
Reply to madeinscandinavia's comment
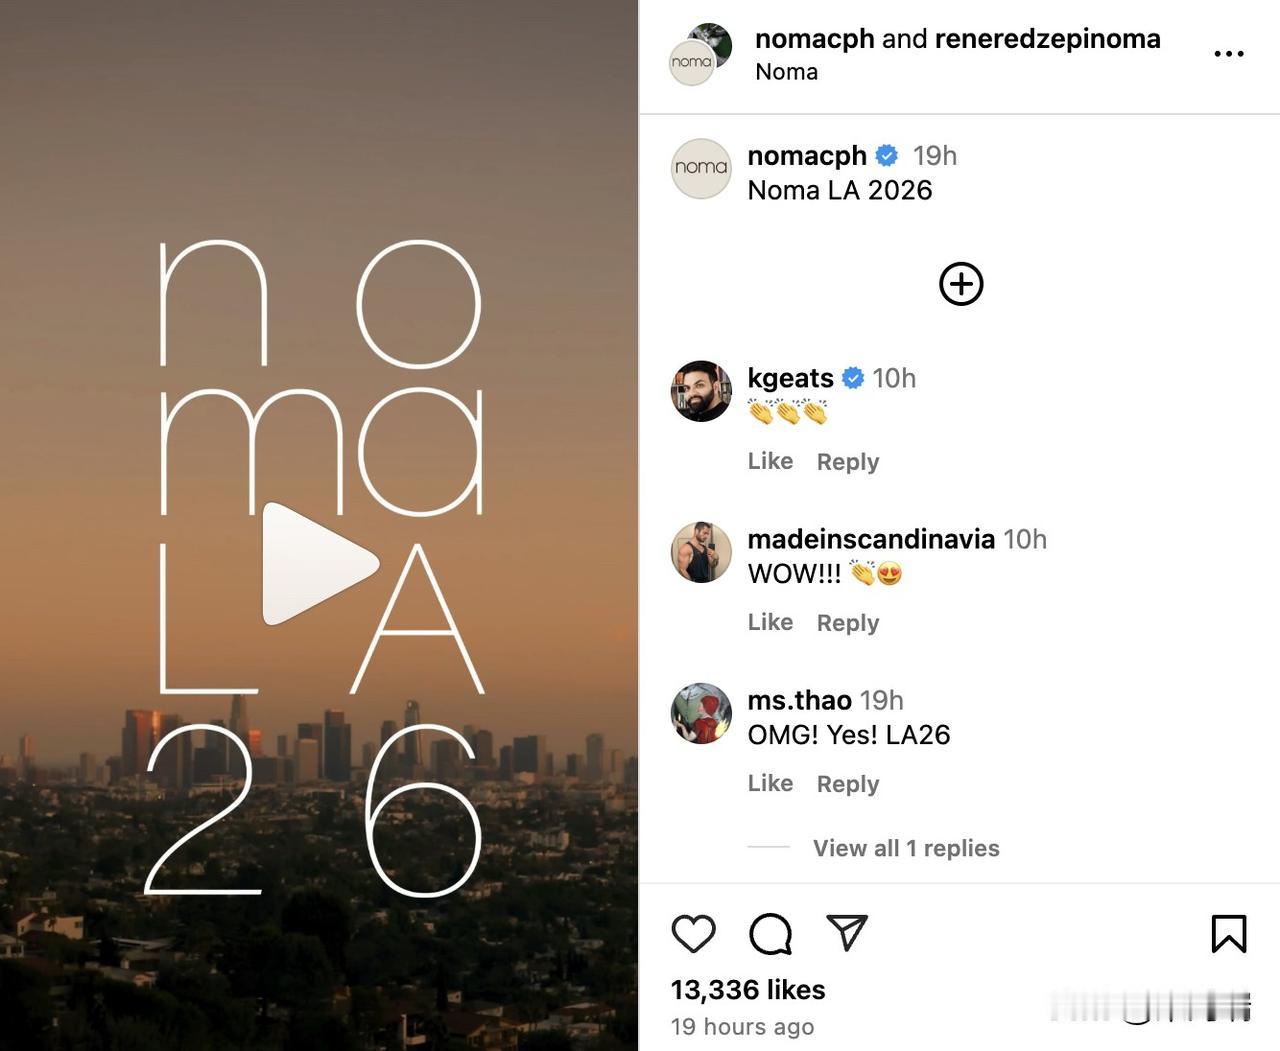848,623
